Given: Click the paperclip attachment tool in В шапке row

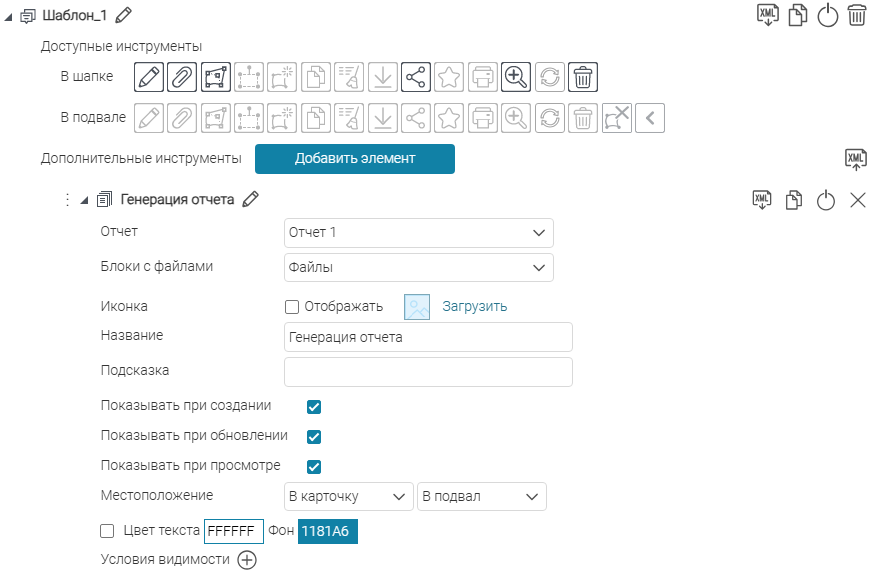Looking at the screenshot, I should point(181,76).
